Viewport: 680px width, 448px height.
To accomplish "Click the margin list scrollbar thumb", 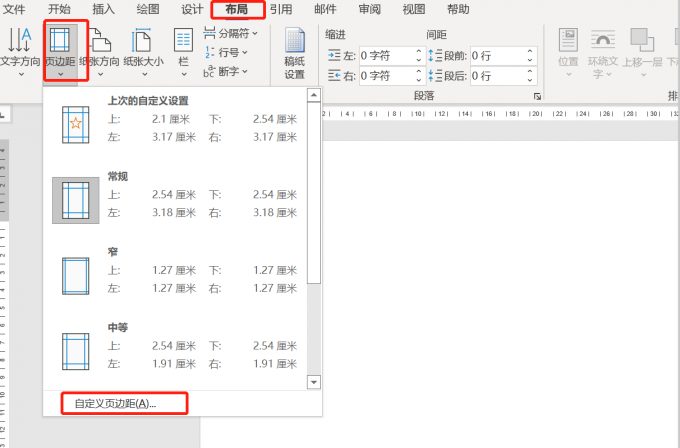I will tap(314, 193).
